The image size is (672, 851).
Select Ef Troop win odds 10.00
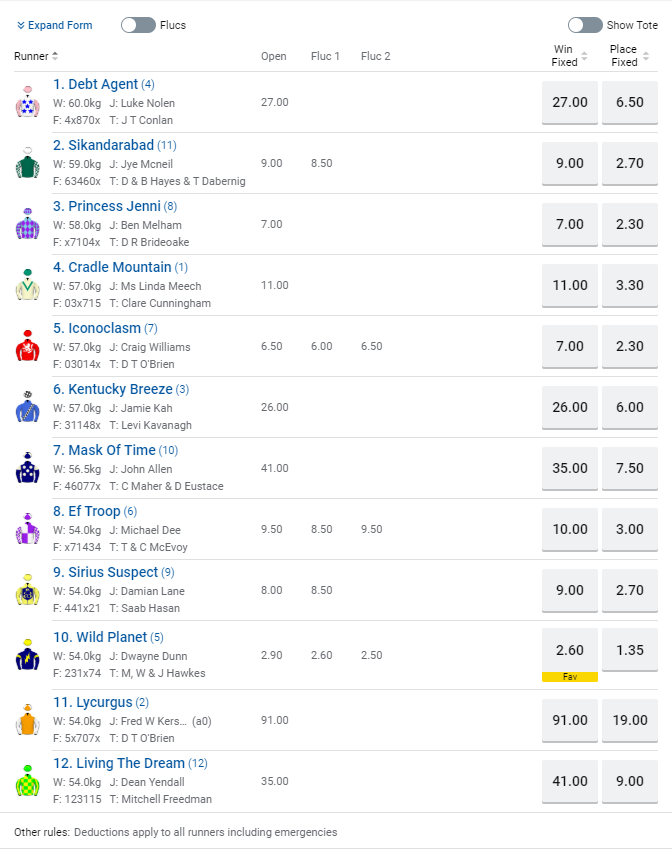coord(569,529)
